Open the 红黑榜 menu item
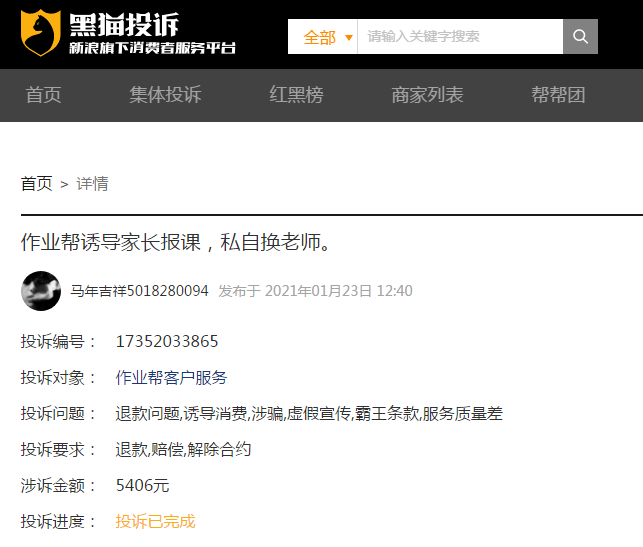 (296, 95)
